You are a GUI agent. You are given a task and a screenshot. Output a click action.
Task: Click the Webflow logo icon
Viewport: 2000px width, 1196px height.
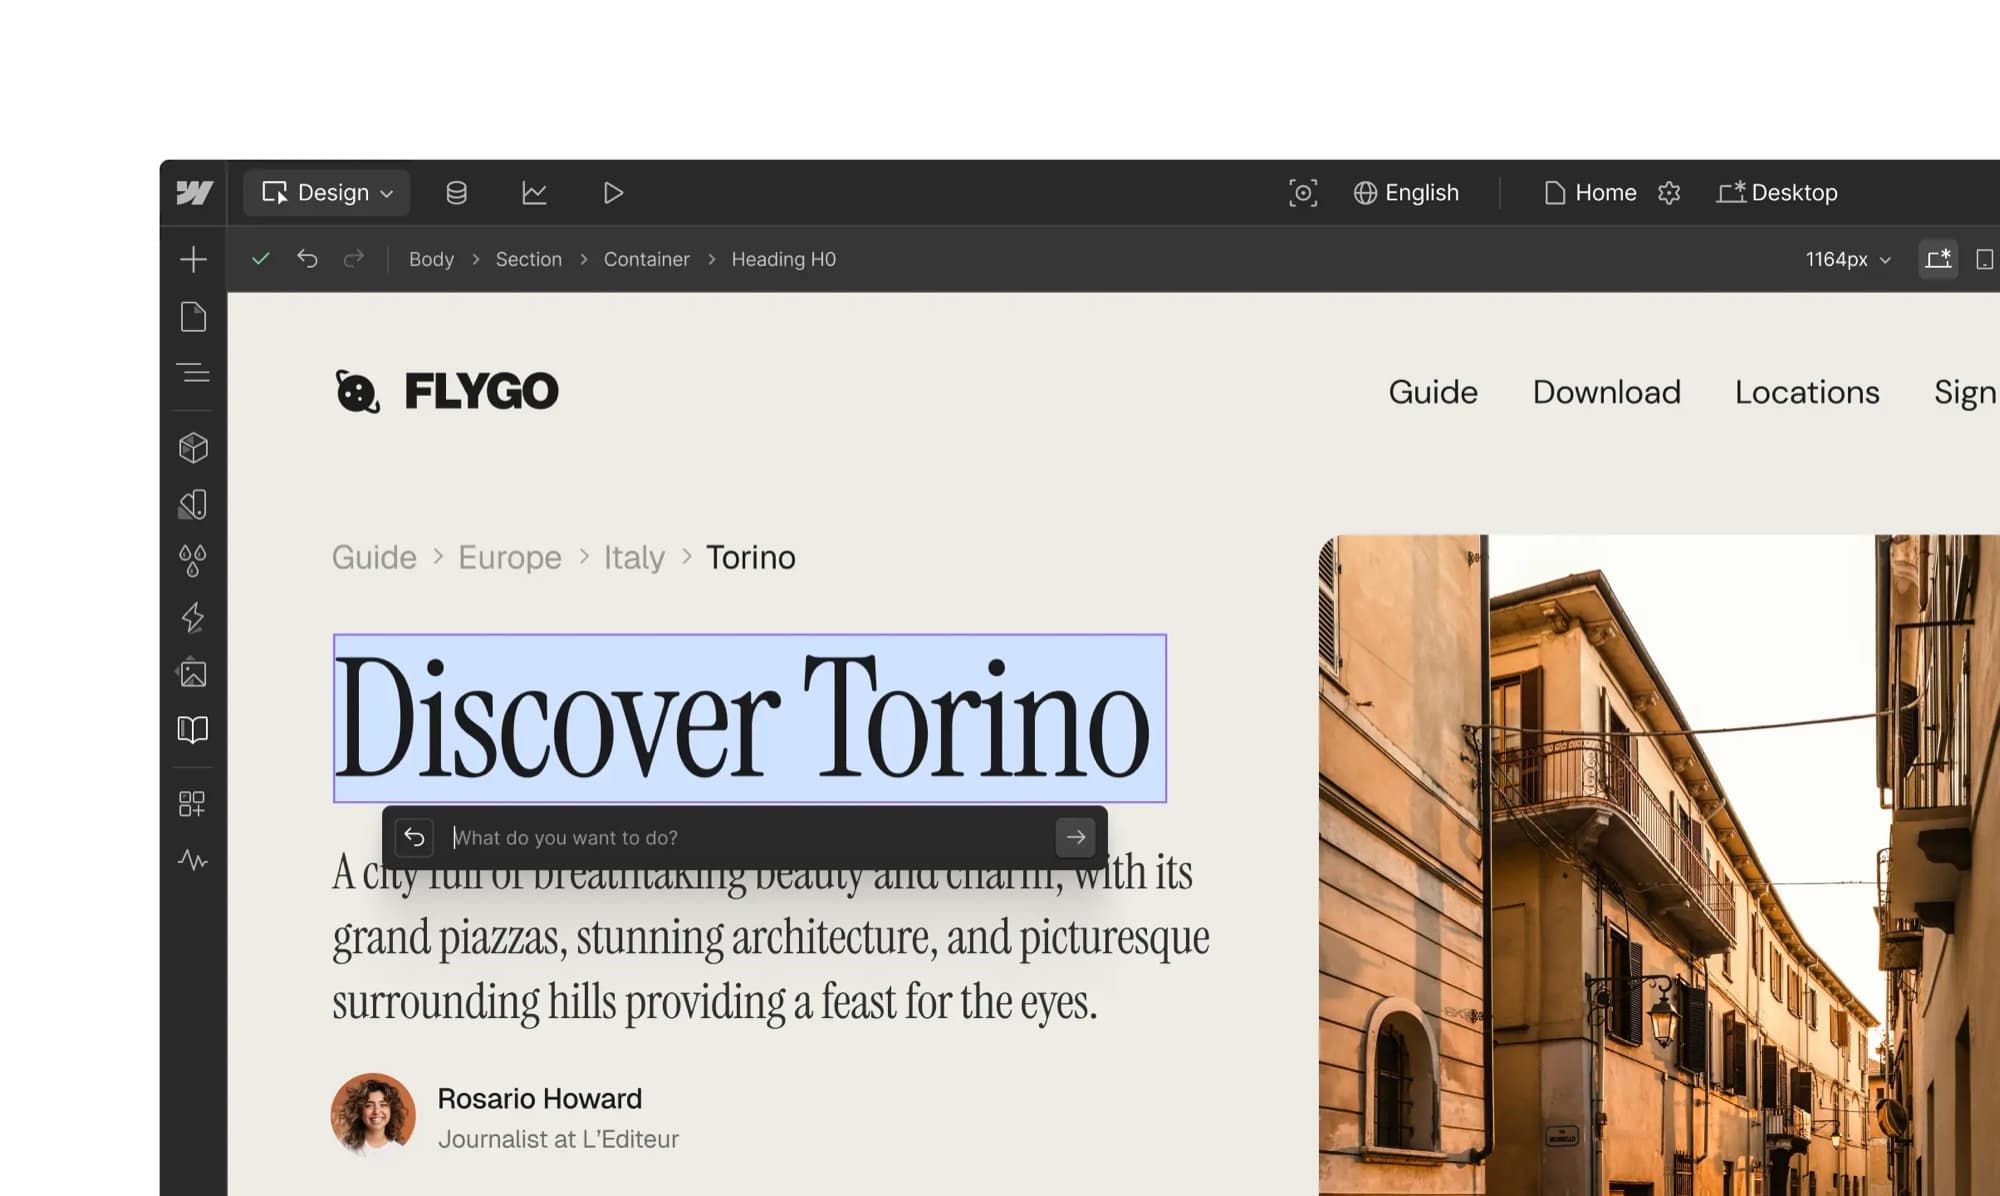pyautogui.click(x=194, y=192)
